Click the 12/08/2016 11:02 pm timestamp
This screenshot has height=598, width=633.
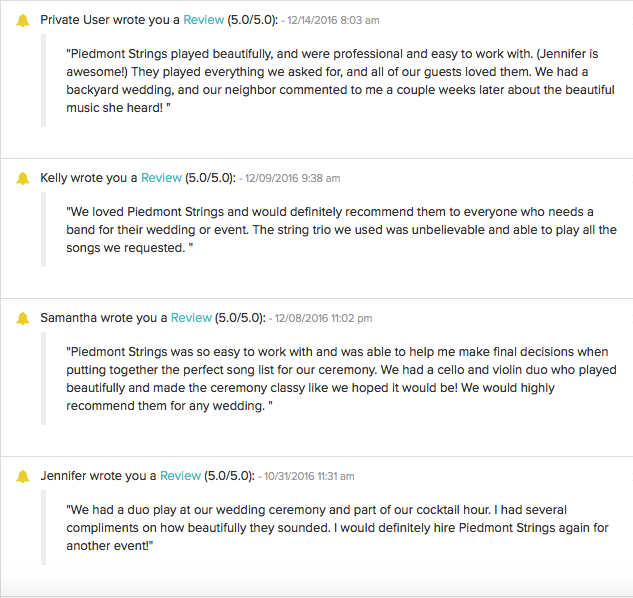tap(323, 318)
